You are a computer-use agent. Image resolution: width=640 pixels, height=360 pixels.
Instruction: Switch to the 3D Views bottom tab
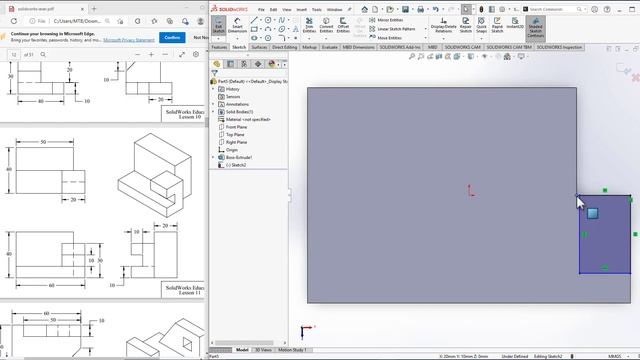click(263, 350)
